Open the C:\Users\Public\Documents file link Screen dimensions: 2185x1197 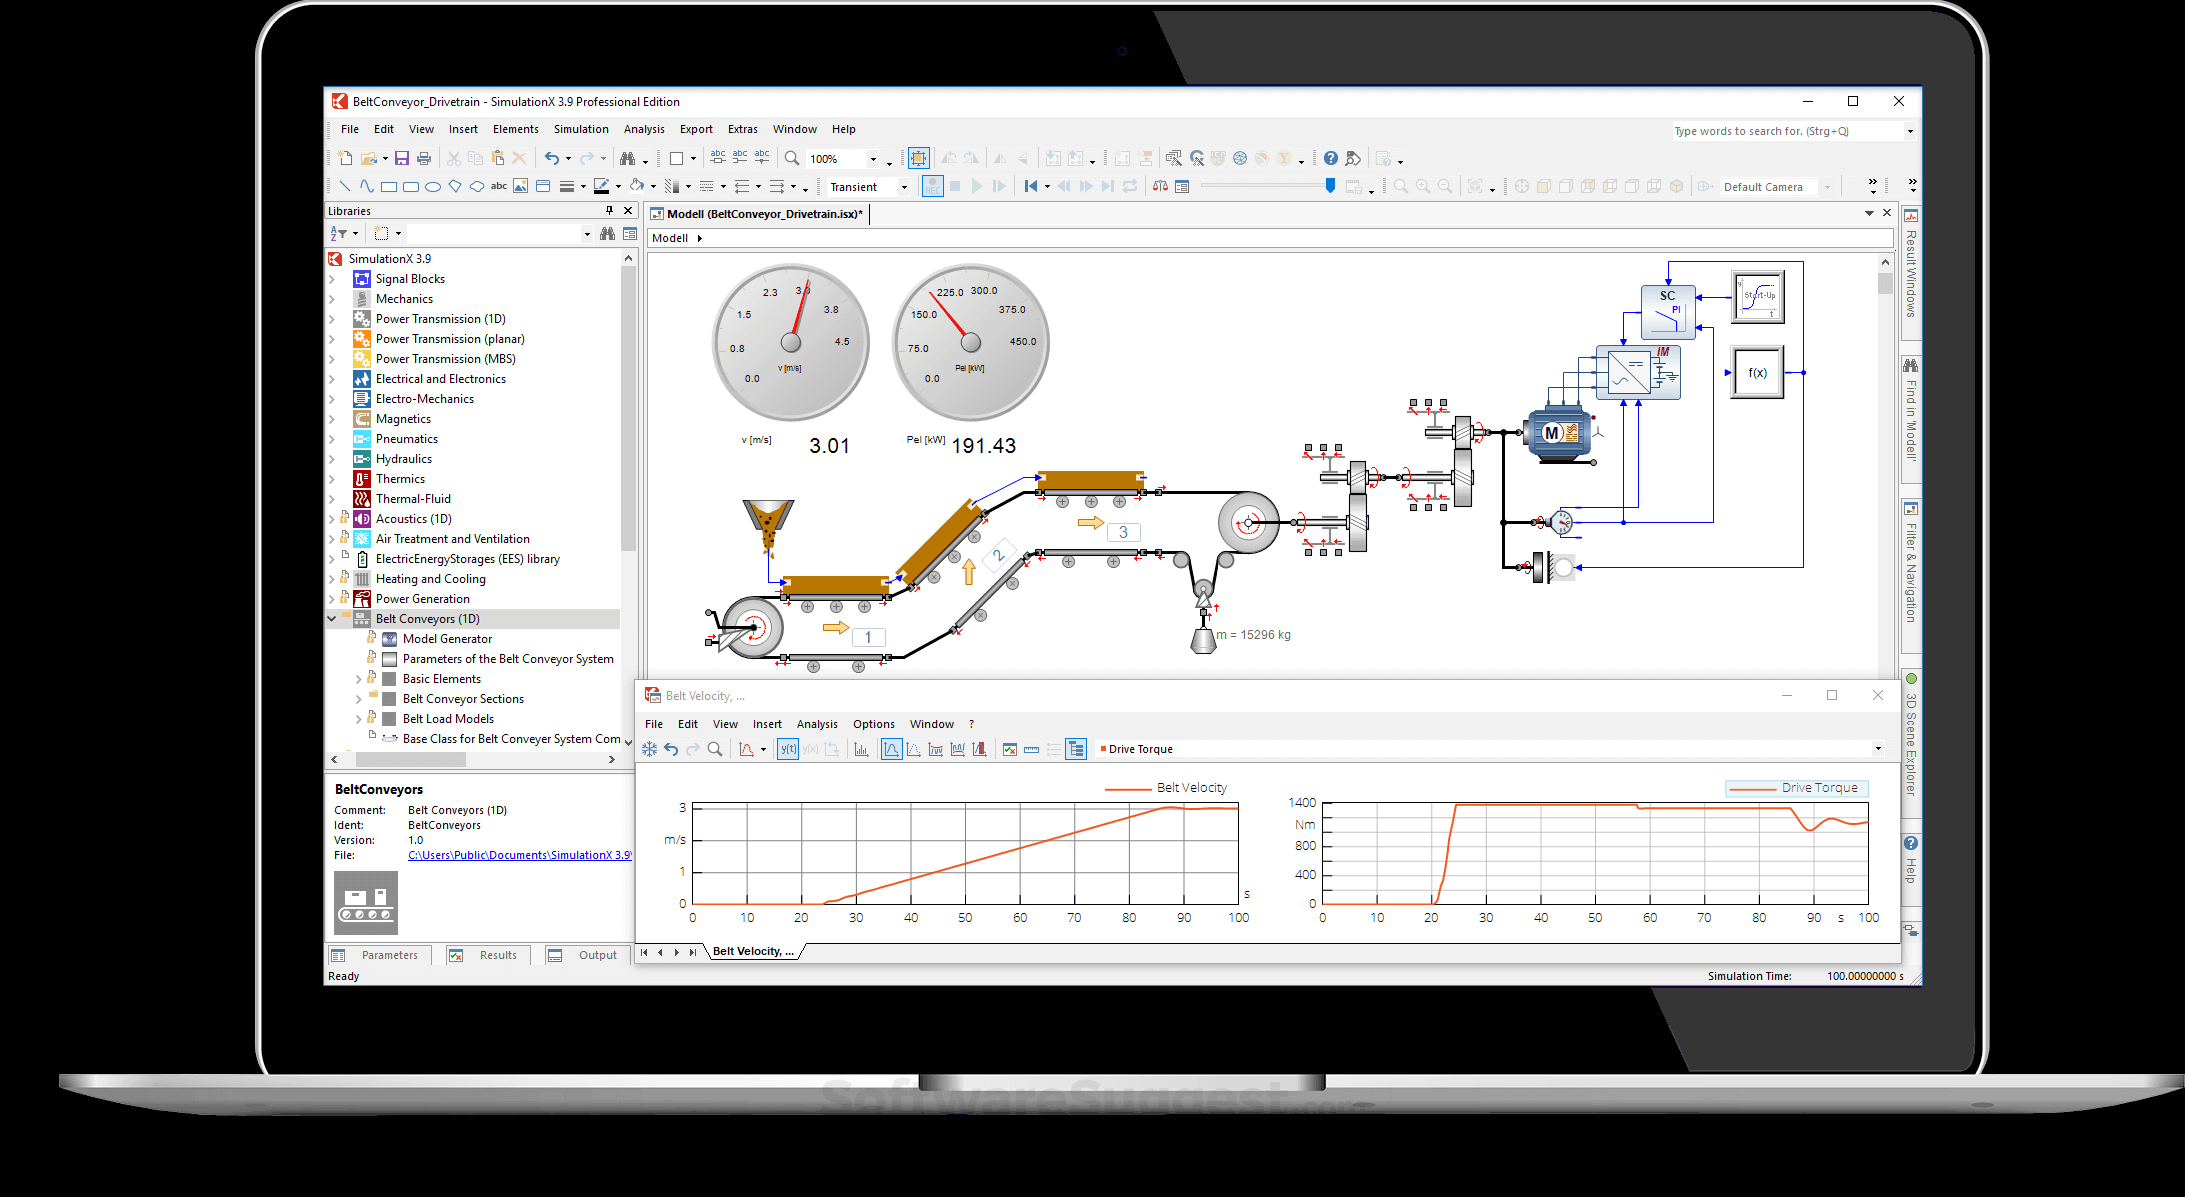(x=519, y=855)
